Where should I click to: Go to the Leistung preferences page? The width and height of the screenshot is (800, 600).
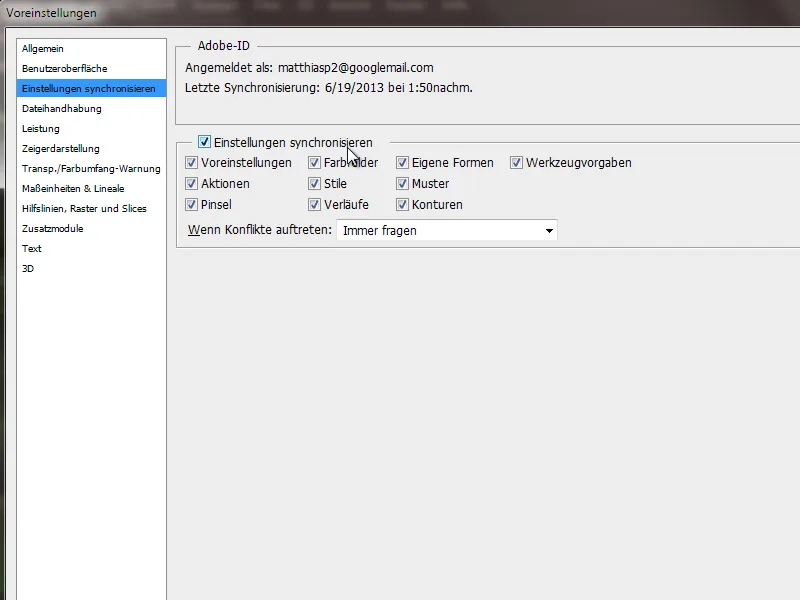click(91, 128)
